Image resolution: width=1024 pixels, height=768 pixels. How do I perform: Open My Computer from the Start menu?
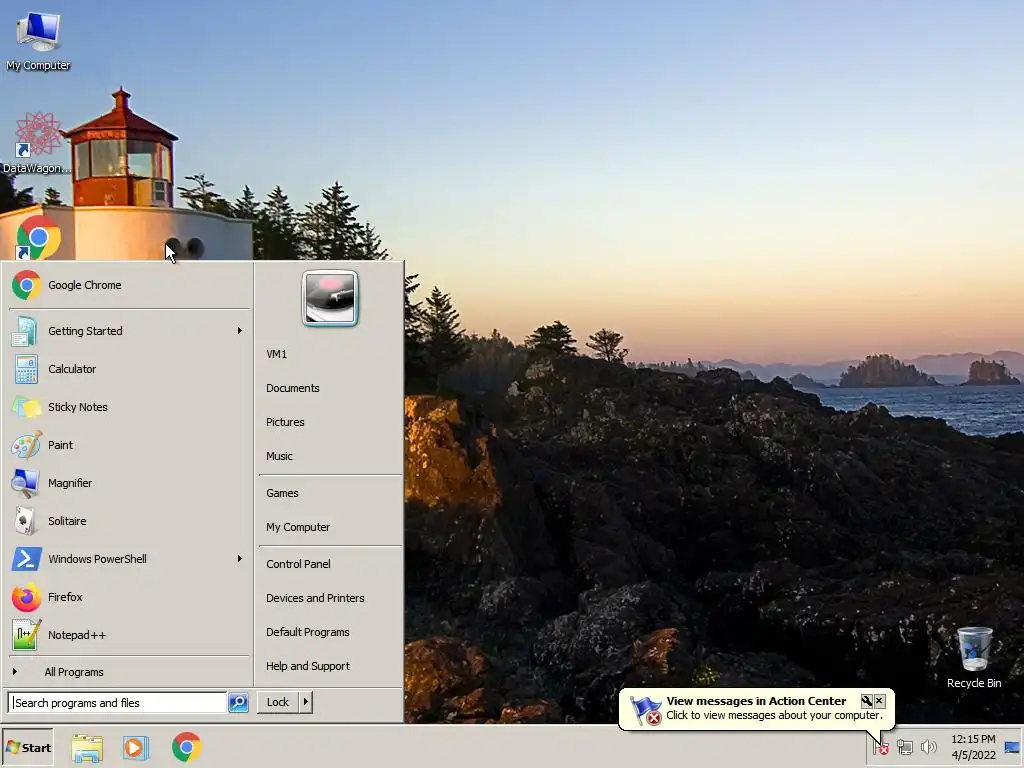(330, 527)
